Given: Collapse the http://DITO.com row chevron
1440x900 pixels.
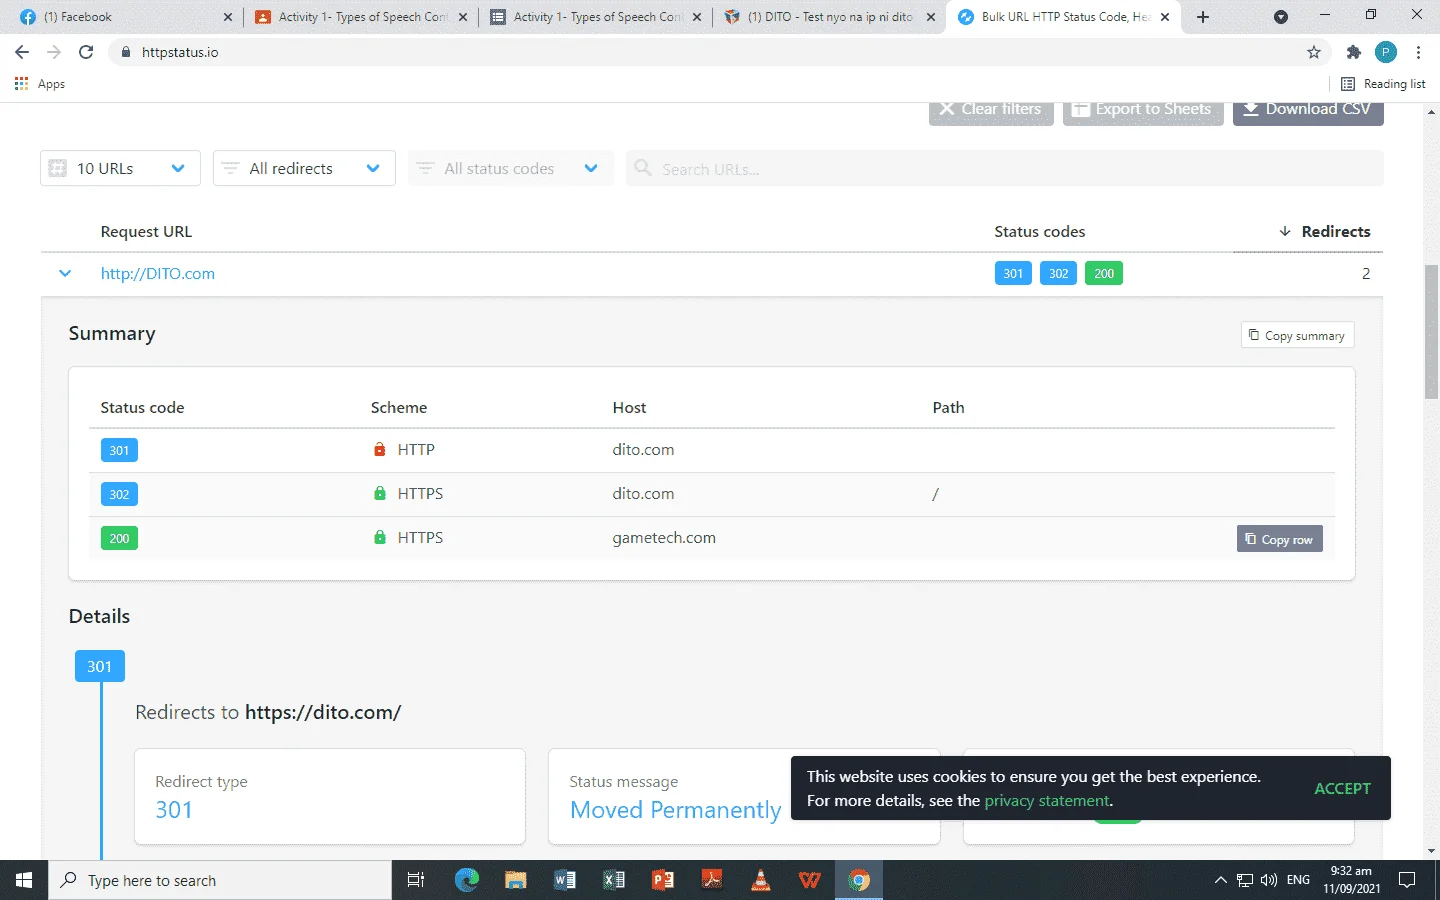Looking at the screenshot, I should tap(65, 273).
